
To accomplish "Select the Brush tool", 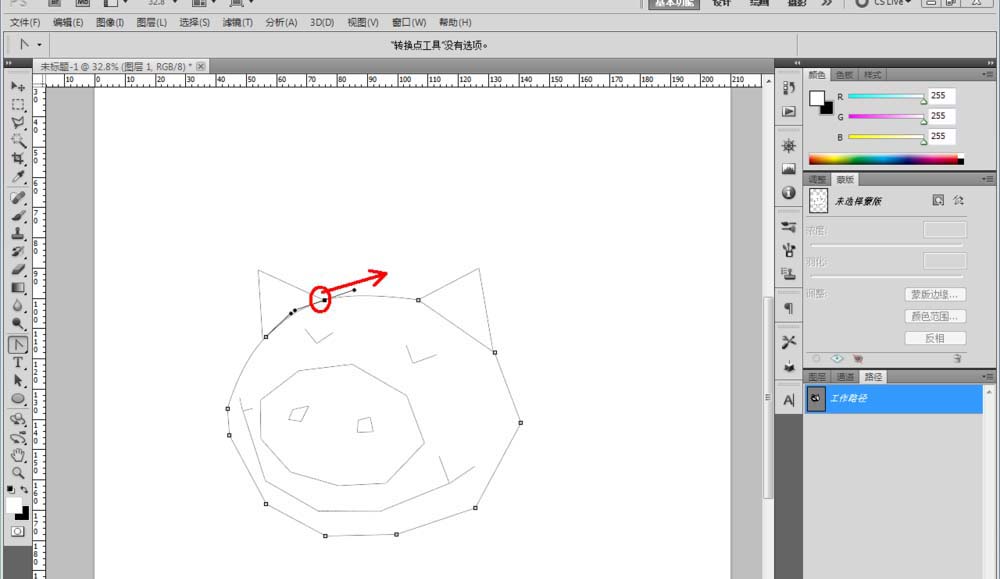I will [x=18, y=216].
